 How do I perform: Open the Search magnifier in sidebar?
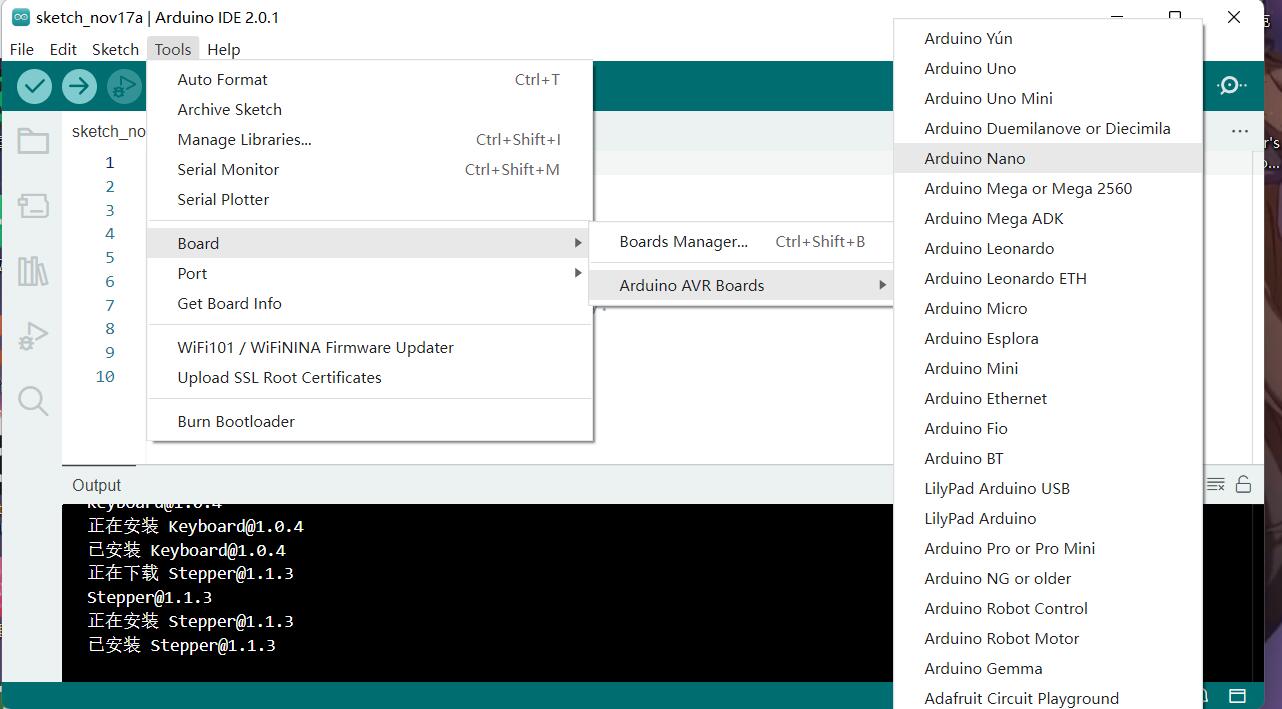point(33,401)
